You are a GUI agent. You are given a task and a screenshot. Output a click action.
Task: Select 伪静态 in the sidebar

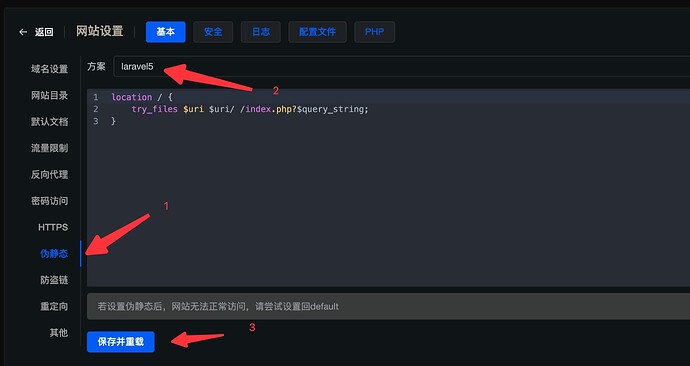(x=54, y=254)
